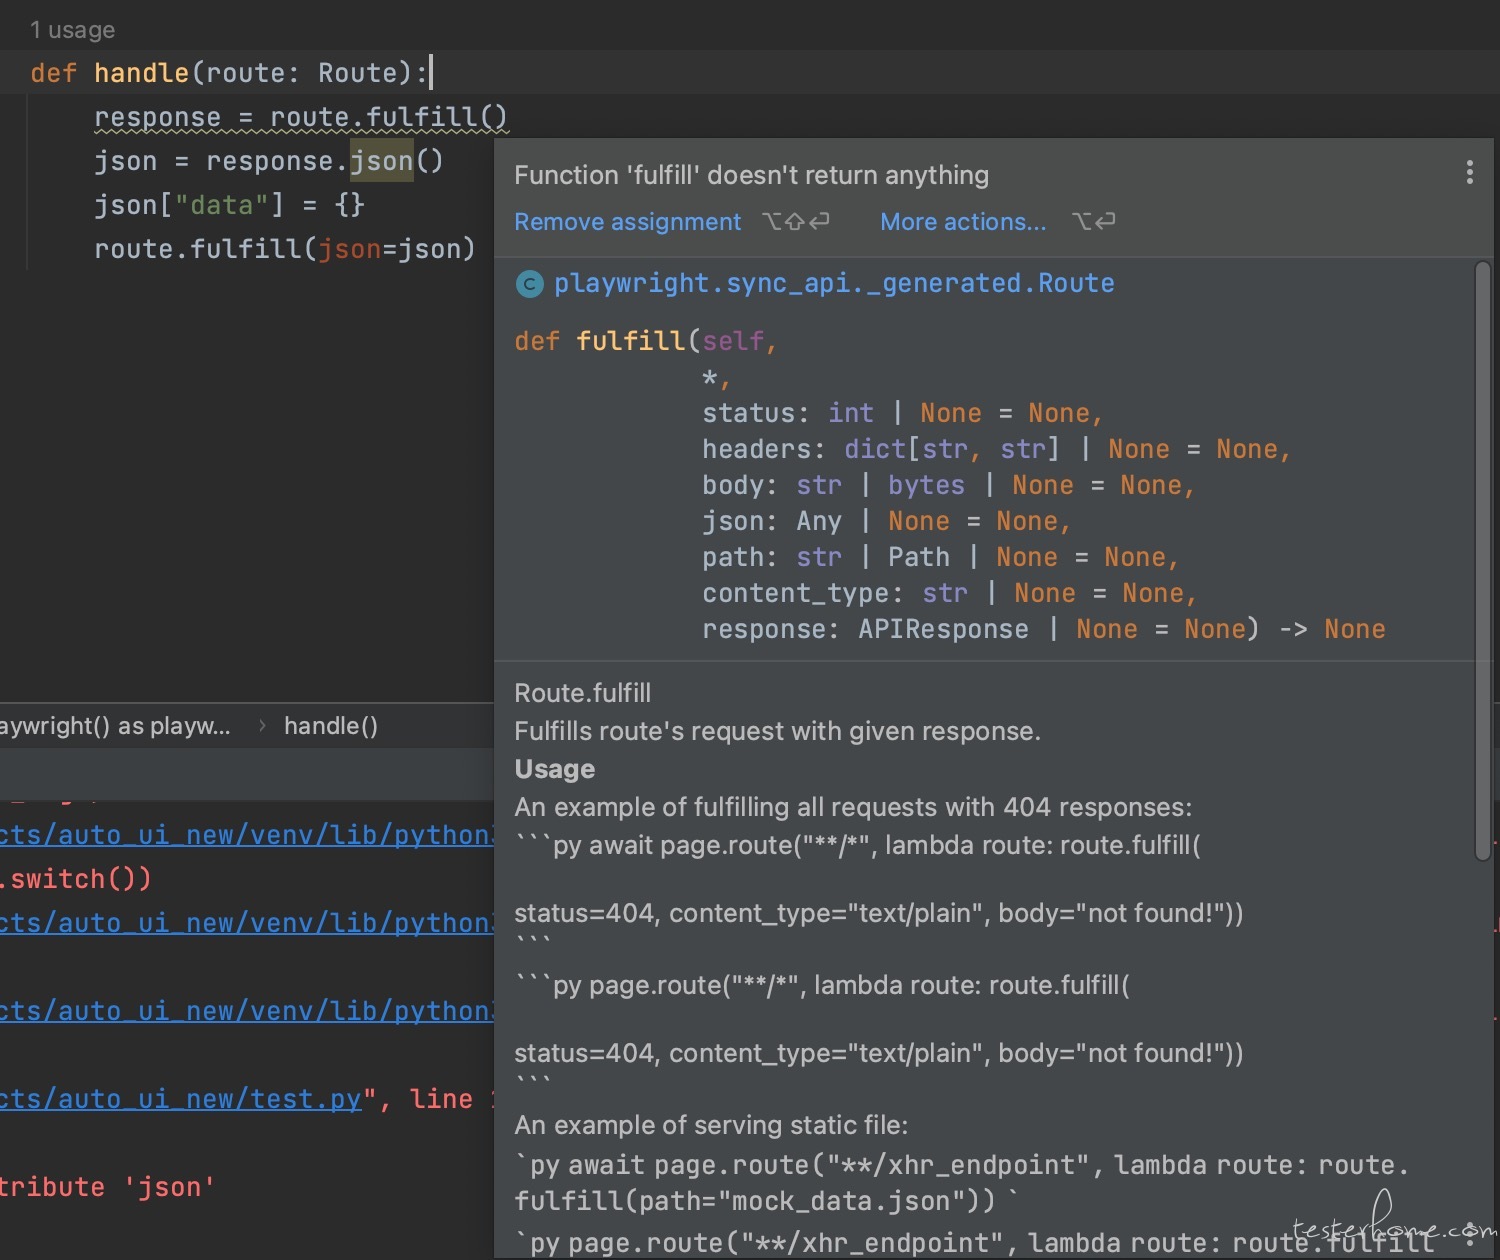Click the handle function name in definition
This screenshot has width=1500, height=1260.
141,73
